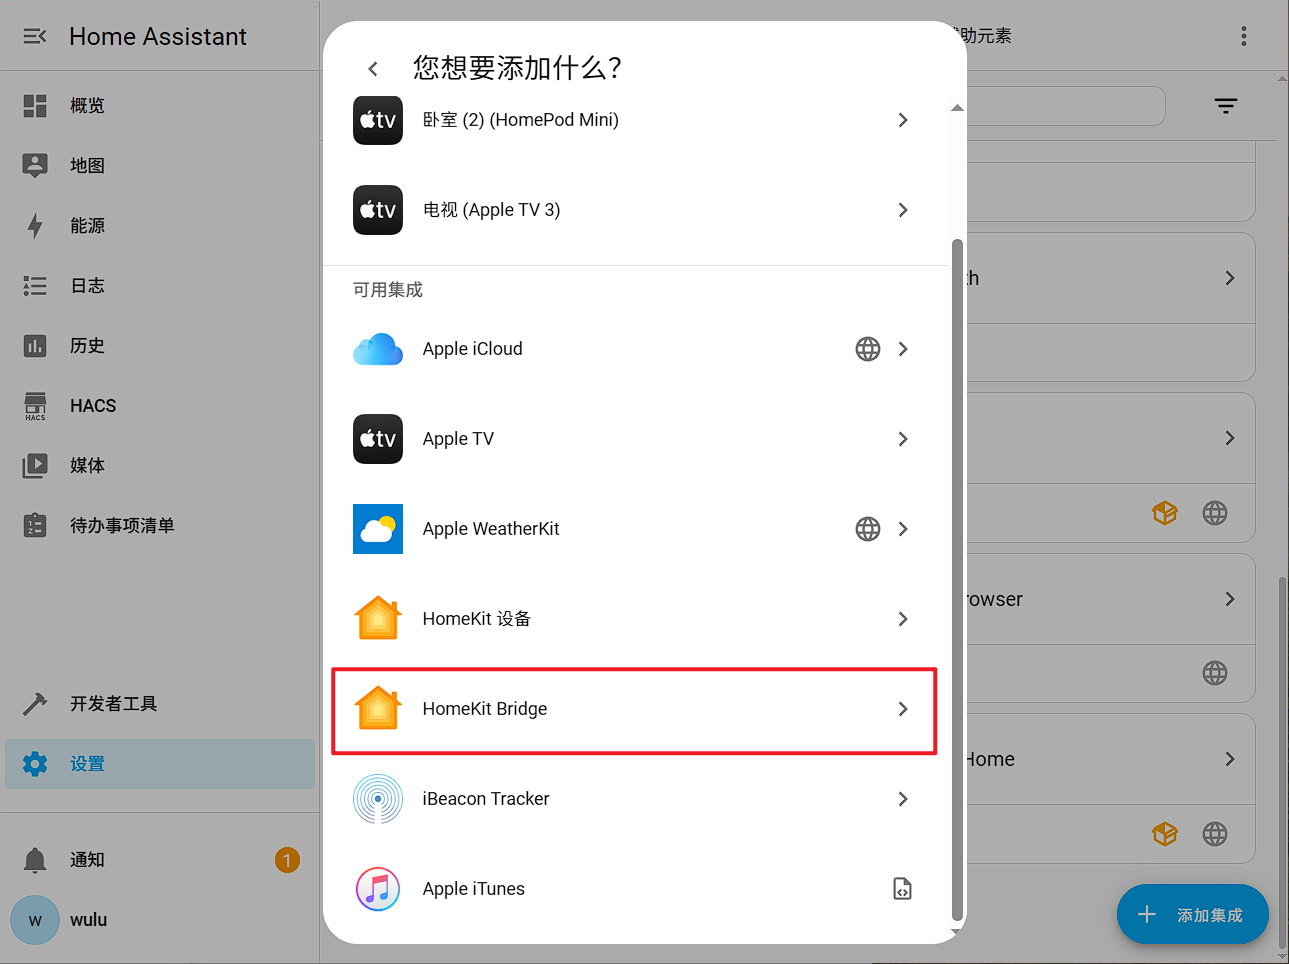Click the HomeKit 设备 house icon
Viewport: 1289px width, 964px height.
[378, 619]
